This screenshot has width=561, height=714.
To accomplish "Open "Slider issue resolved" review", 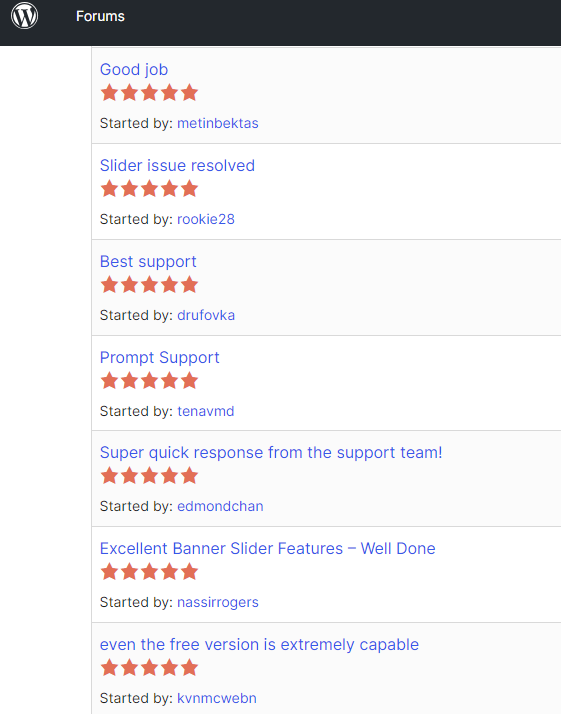I will point(177,166).
